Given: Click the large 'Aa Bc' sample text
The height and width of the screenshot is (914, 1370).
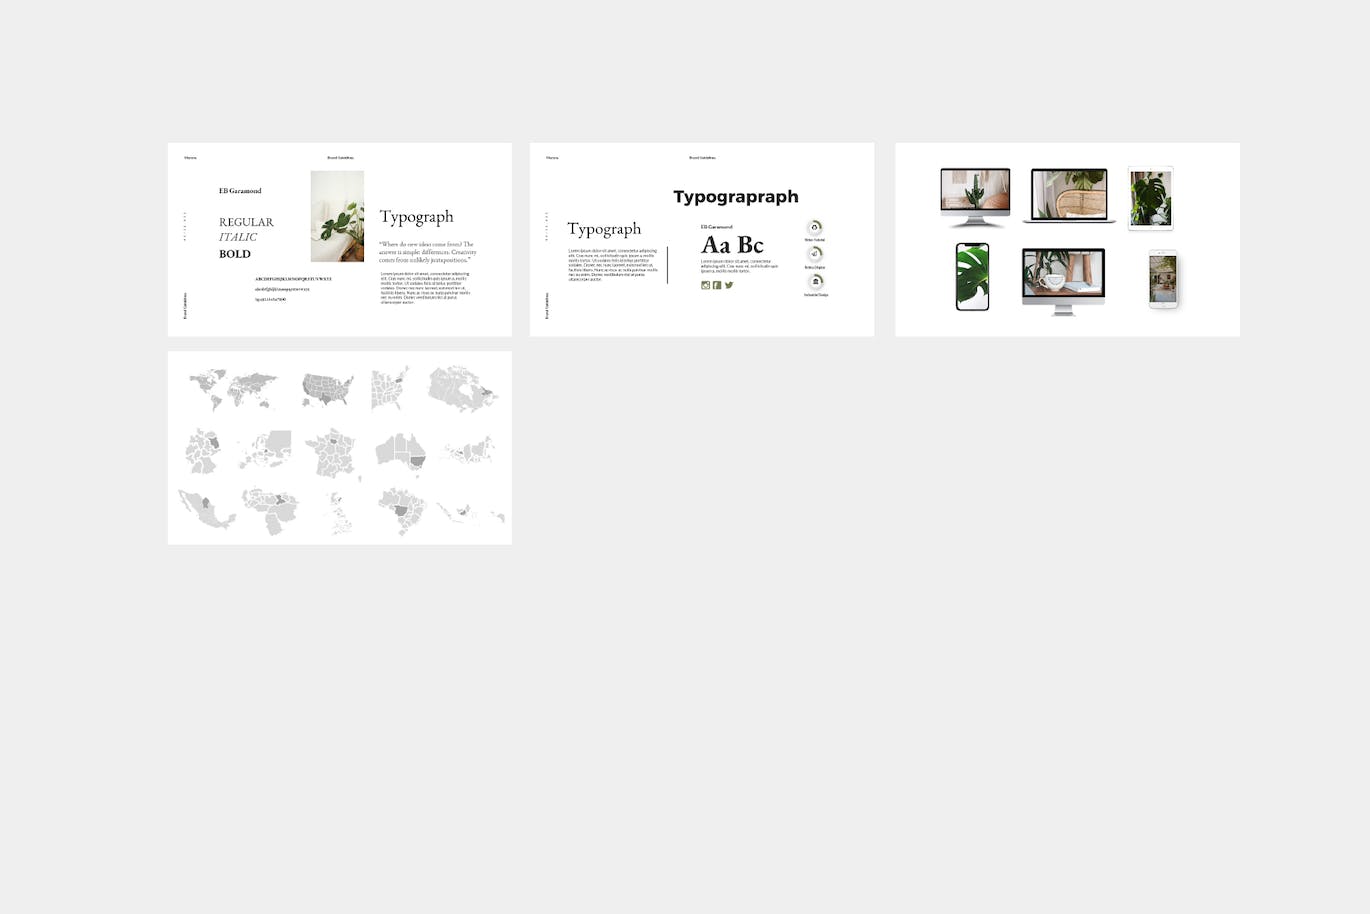Looking at the screenshot, I should 732,245.
